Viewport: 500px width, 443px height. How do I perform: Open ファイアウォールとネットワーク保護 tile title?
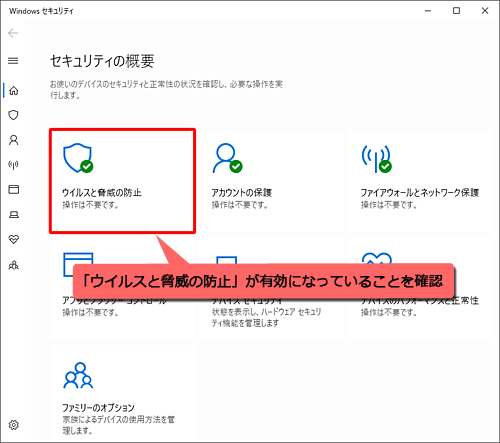pos(420,193)
